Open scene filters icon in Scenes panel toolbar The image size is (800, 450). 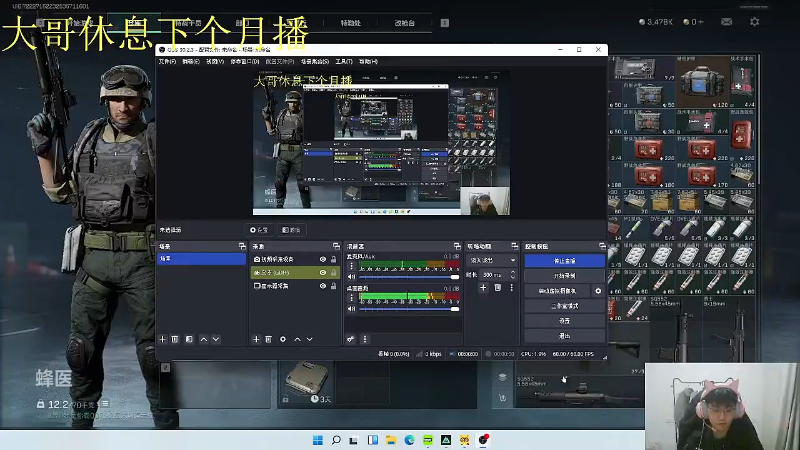(x=189, y=339)
